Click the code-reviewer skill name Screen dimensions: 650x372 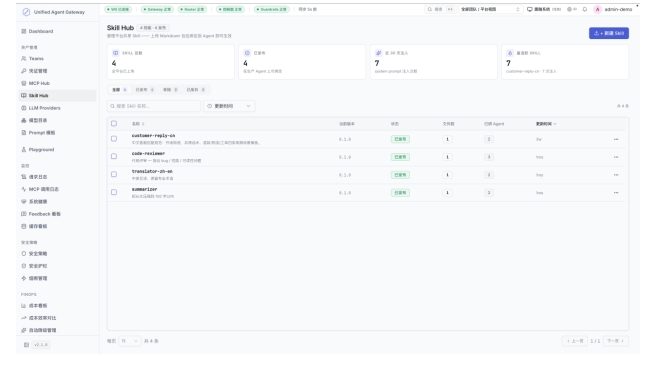(148, 153)
